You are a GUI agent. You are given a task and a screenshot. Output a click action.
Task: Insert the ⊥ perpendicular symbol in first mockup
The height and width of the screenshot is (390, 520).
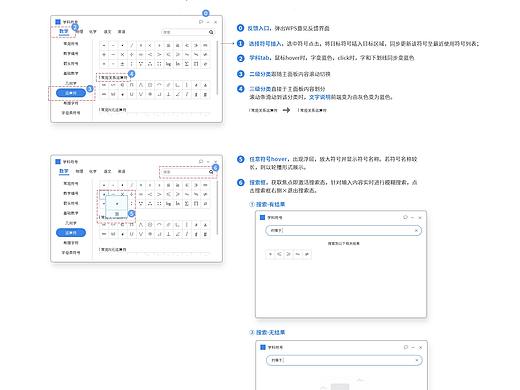[168, 94]
